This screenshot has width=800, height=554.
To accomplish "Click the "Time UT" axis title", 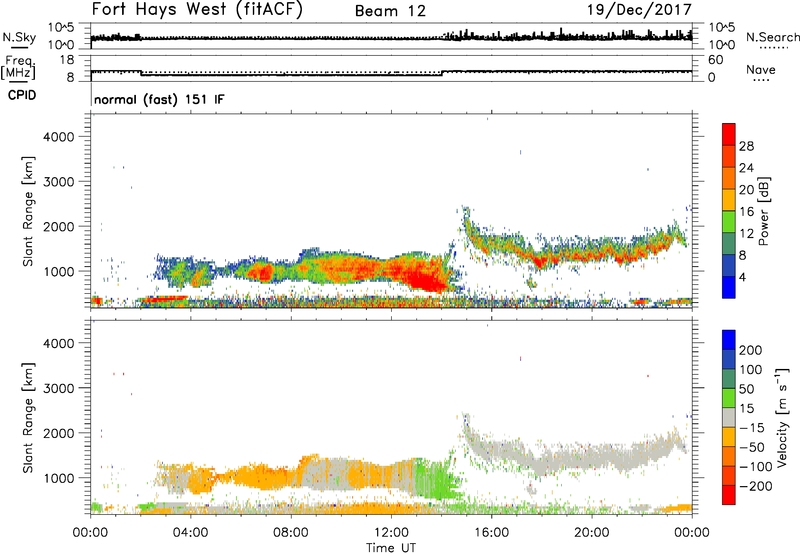I will coord(391,548).
